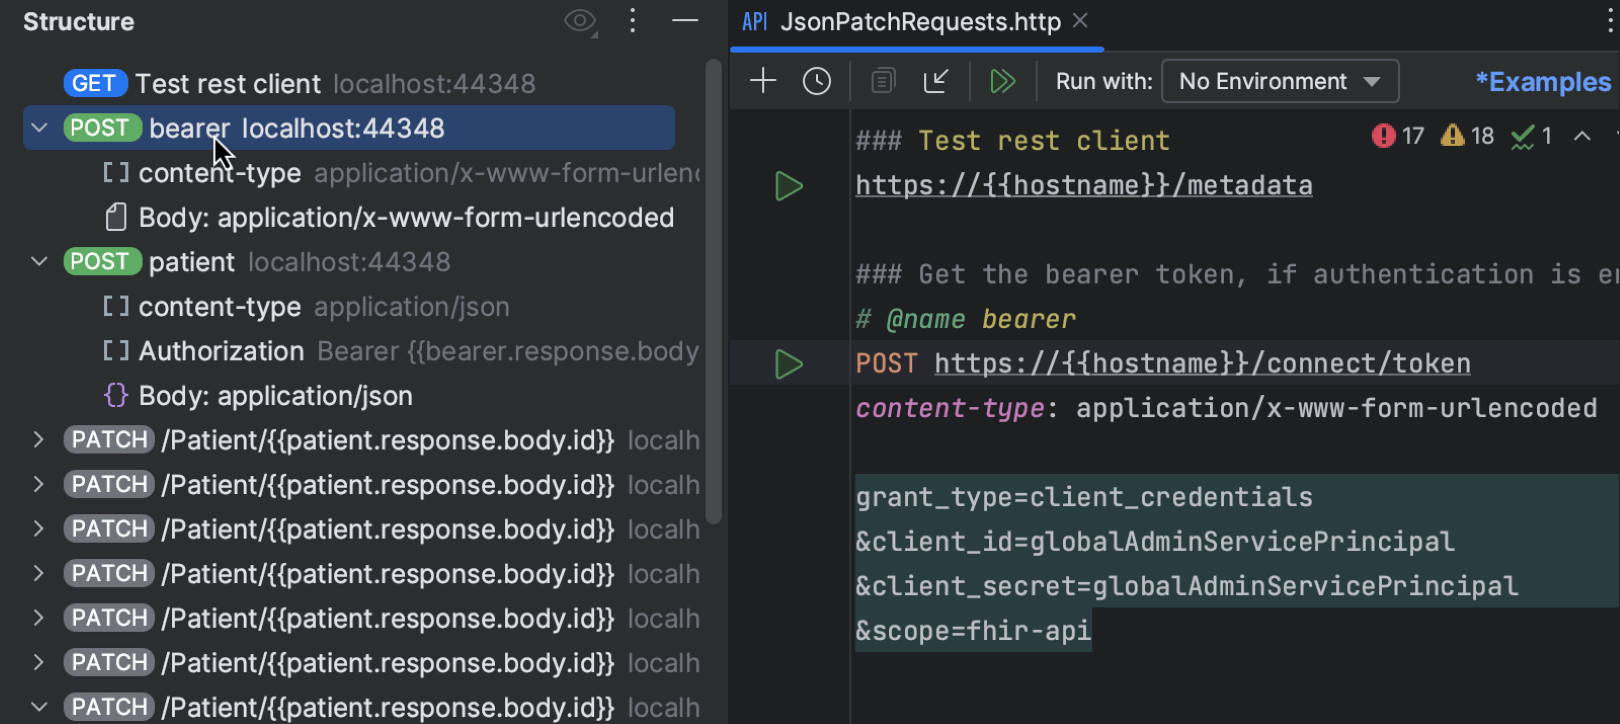
Task: Open the Examples link
Action: [1543, 82]
